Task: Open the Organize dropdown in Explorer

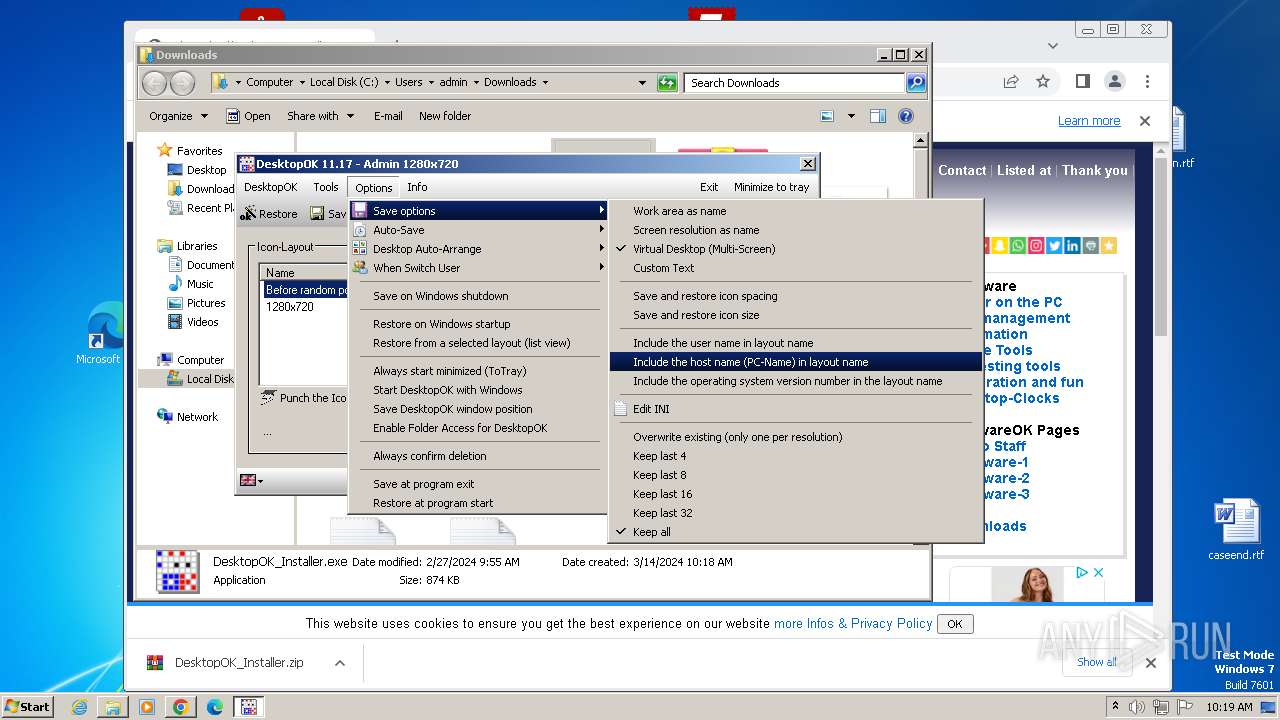Action: (x=178, y=116)
